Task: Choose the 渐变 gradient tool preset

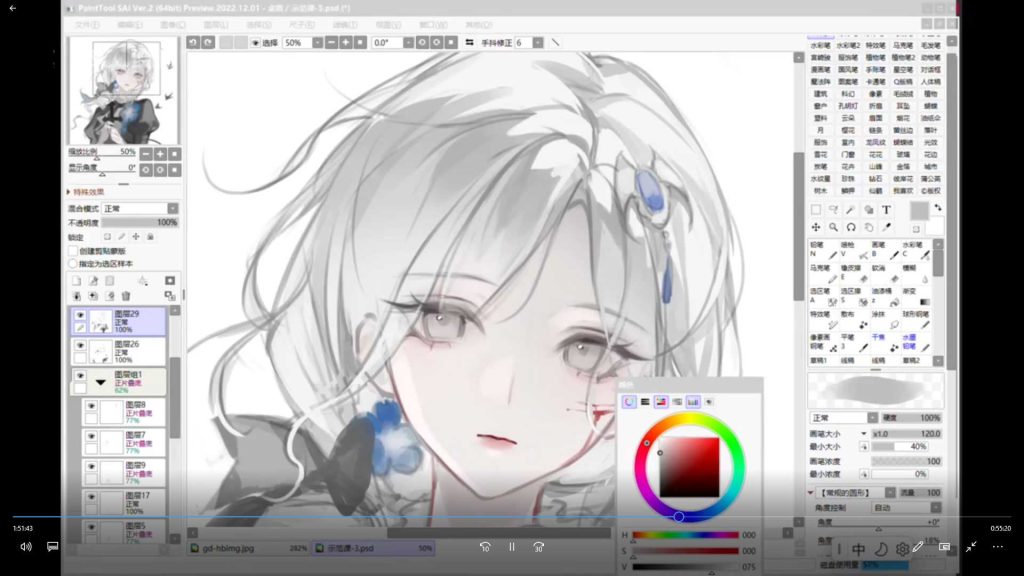Action: tap(918, 296)
